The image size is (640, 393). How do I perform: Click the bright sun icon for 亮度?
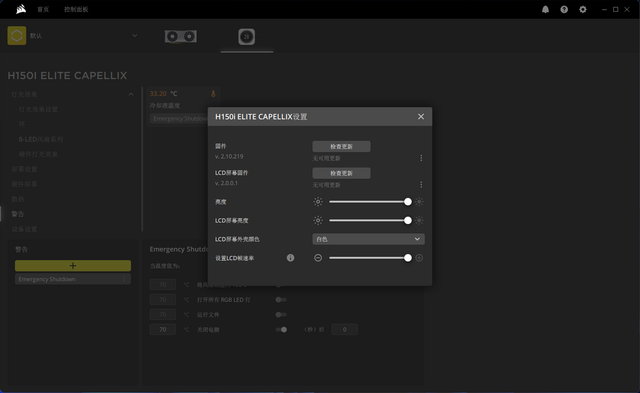click(419, 202)
